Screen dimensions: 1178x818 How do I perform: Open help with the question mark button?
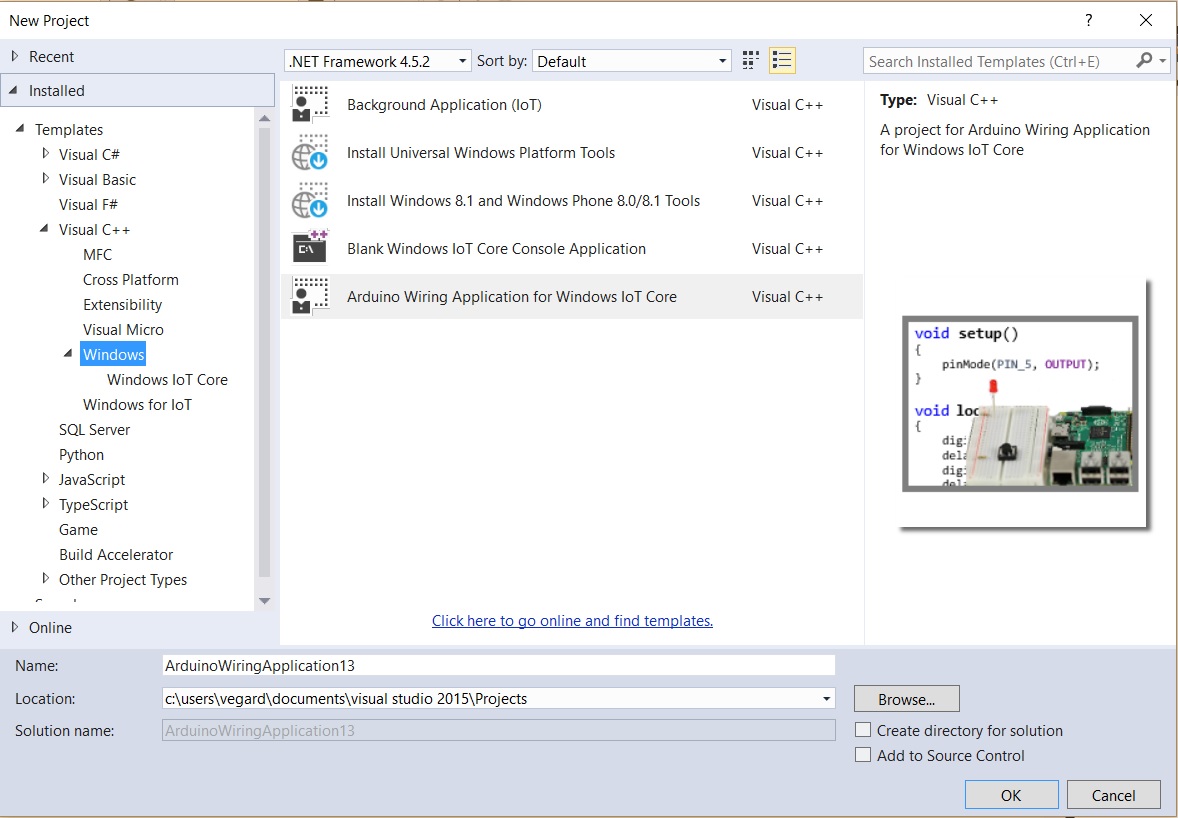pyautogui.click(x=1089, y=20)
